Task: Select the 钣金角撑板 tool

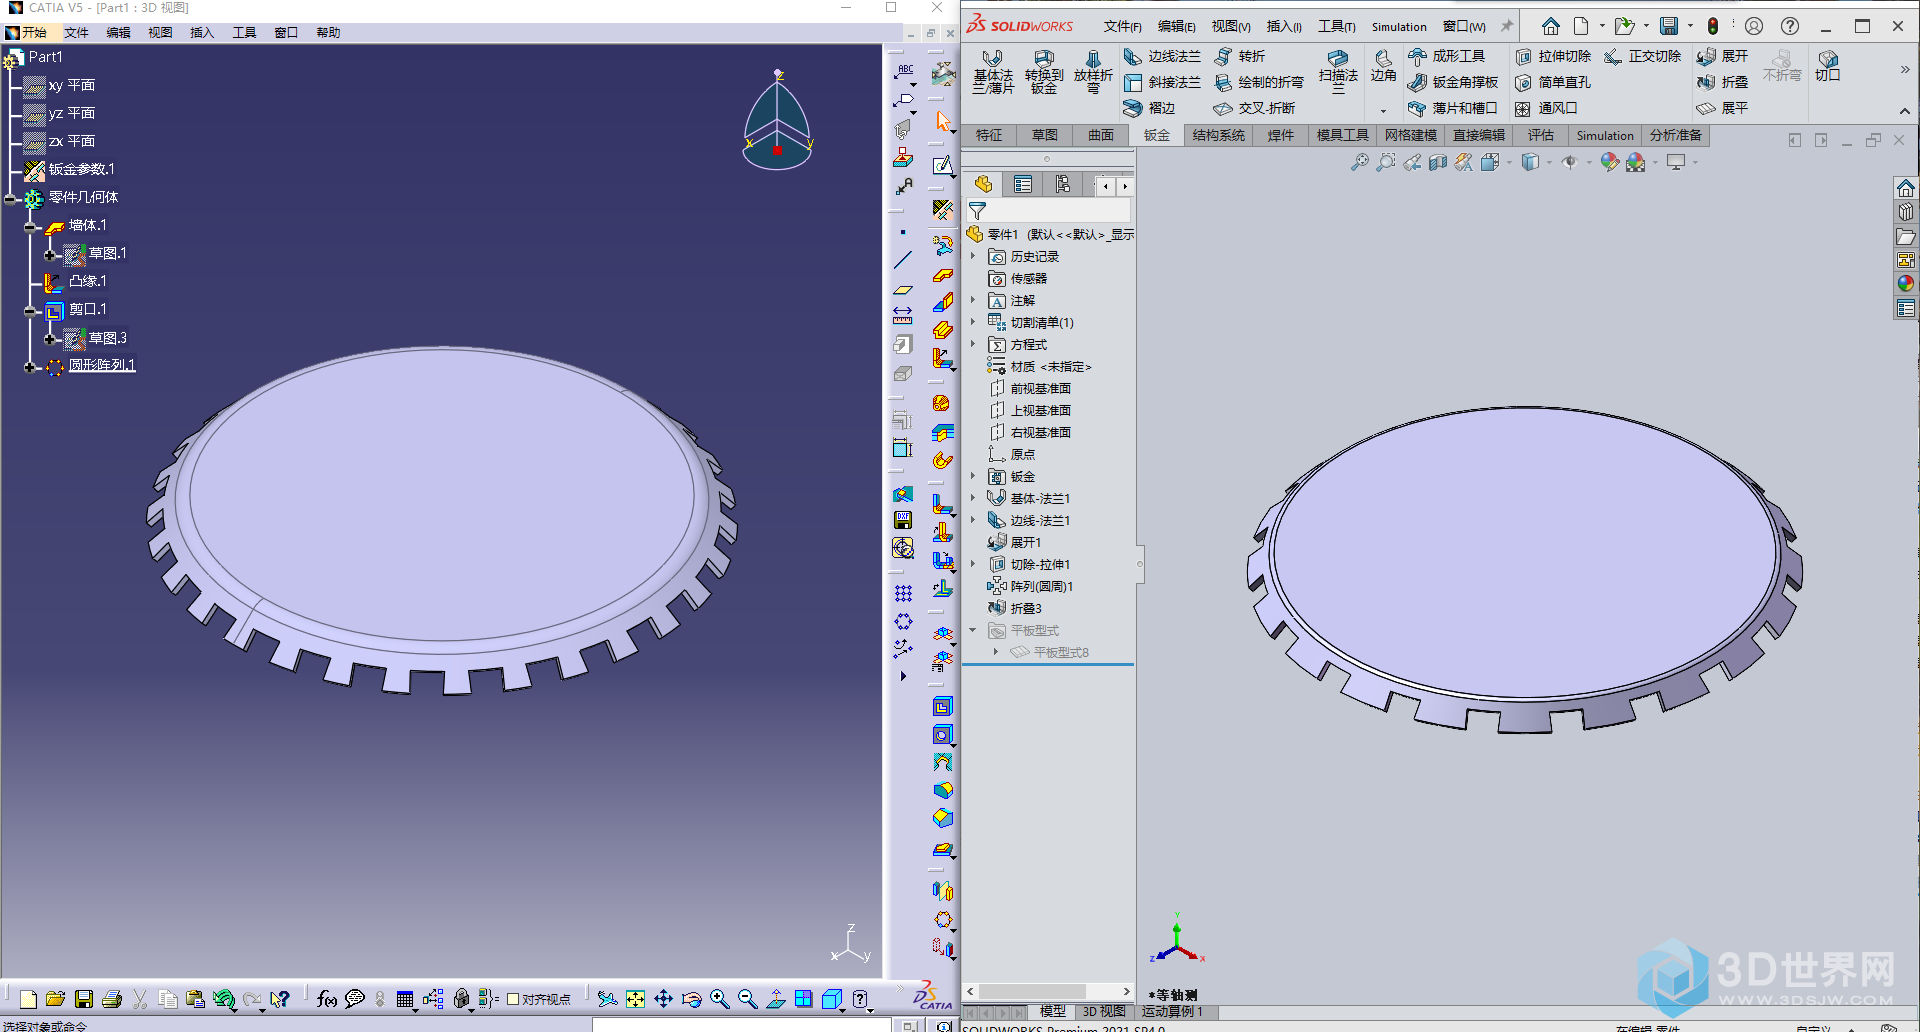Action: pos(1453,83)
